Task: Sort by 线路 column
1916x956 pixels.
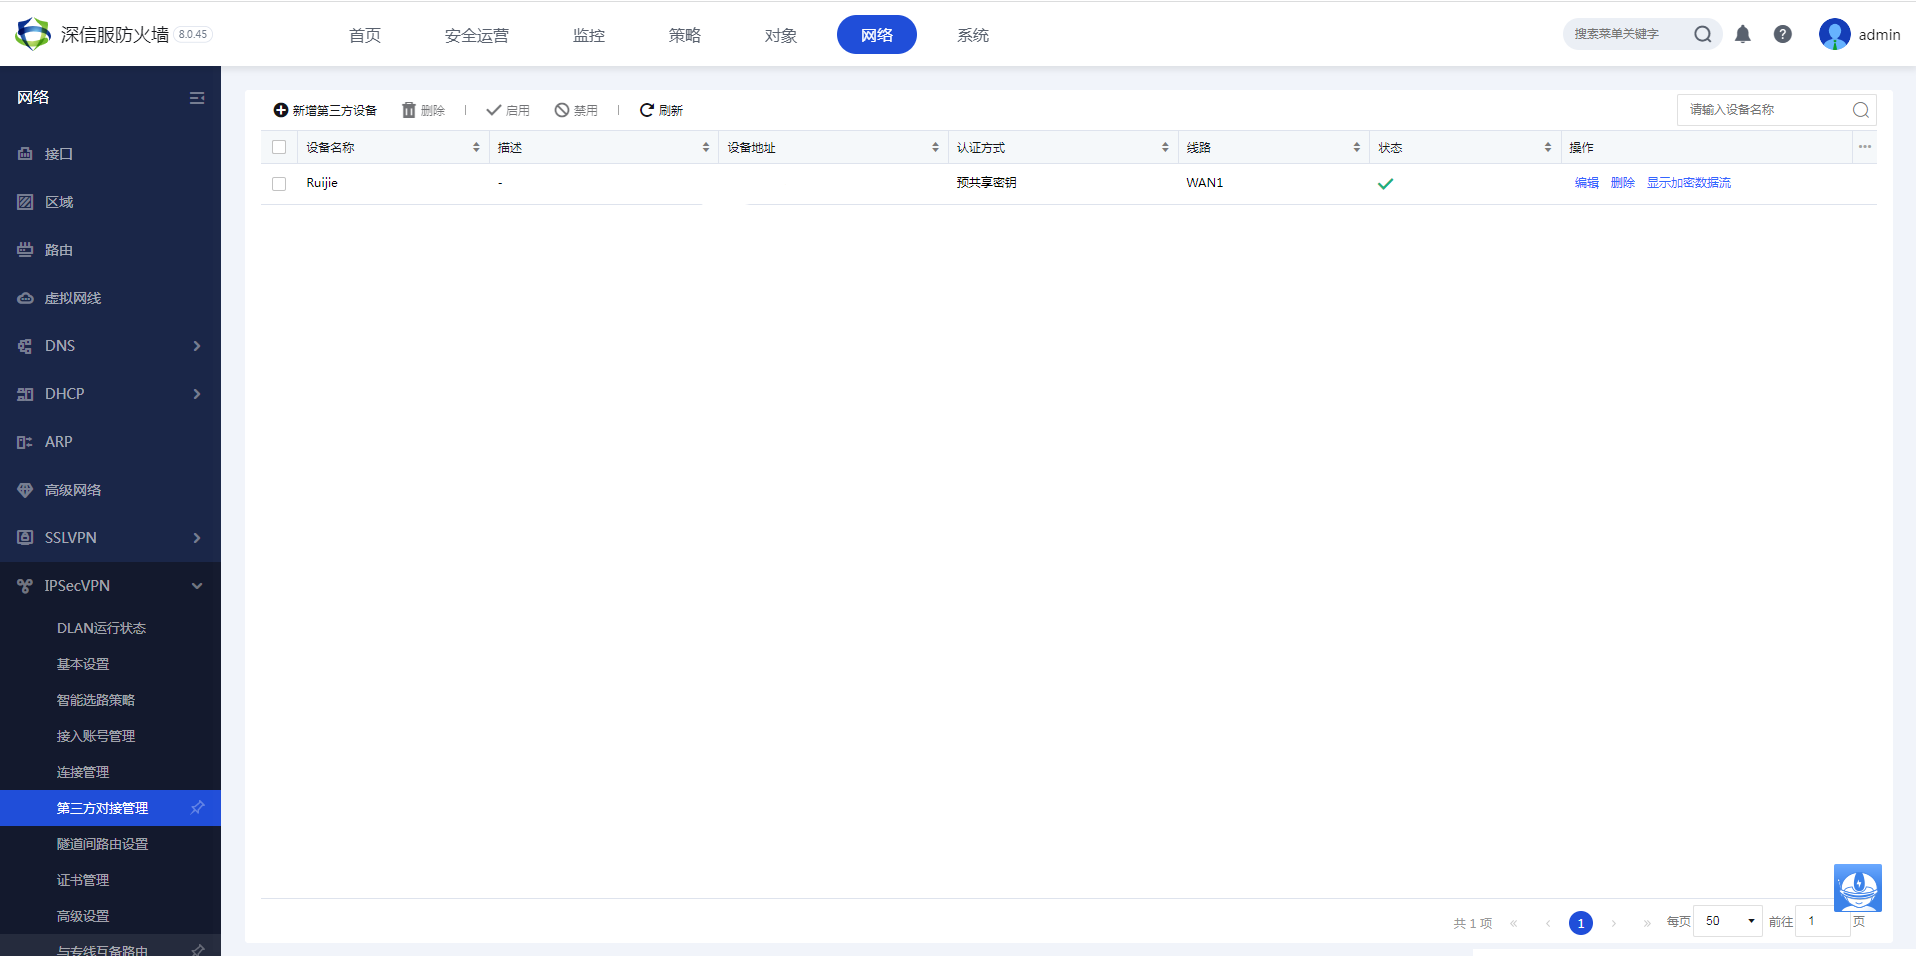Action: 1357,147
